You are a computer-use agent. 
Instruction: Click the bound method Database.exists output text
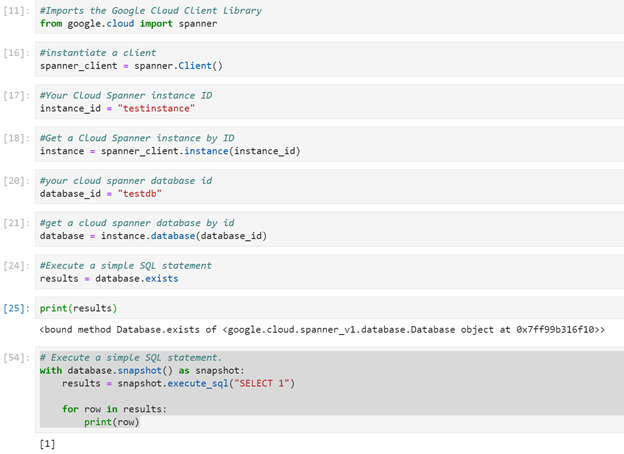pos(322,329)
